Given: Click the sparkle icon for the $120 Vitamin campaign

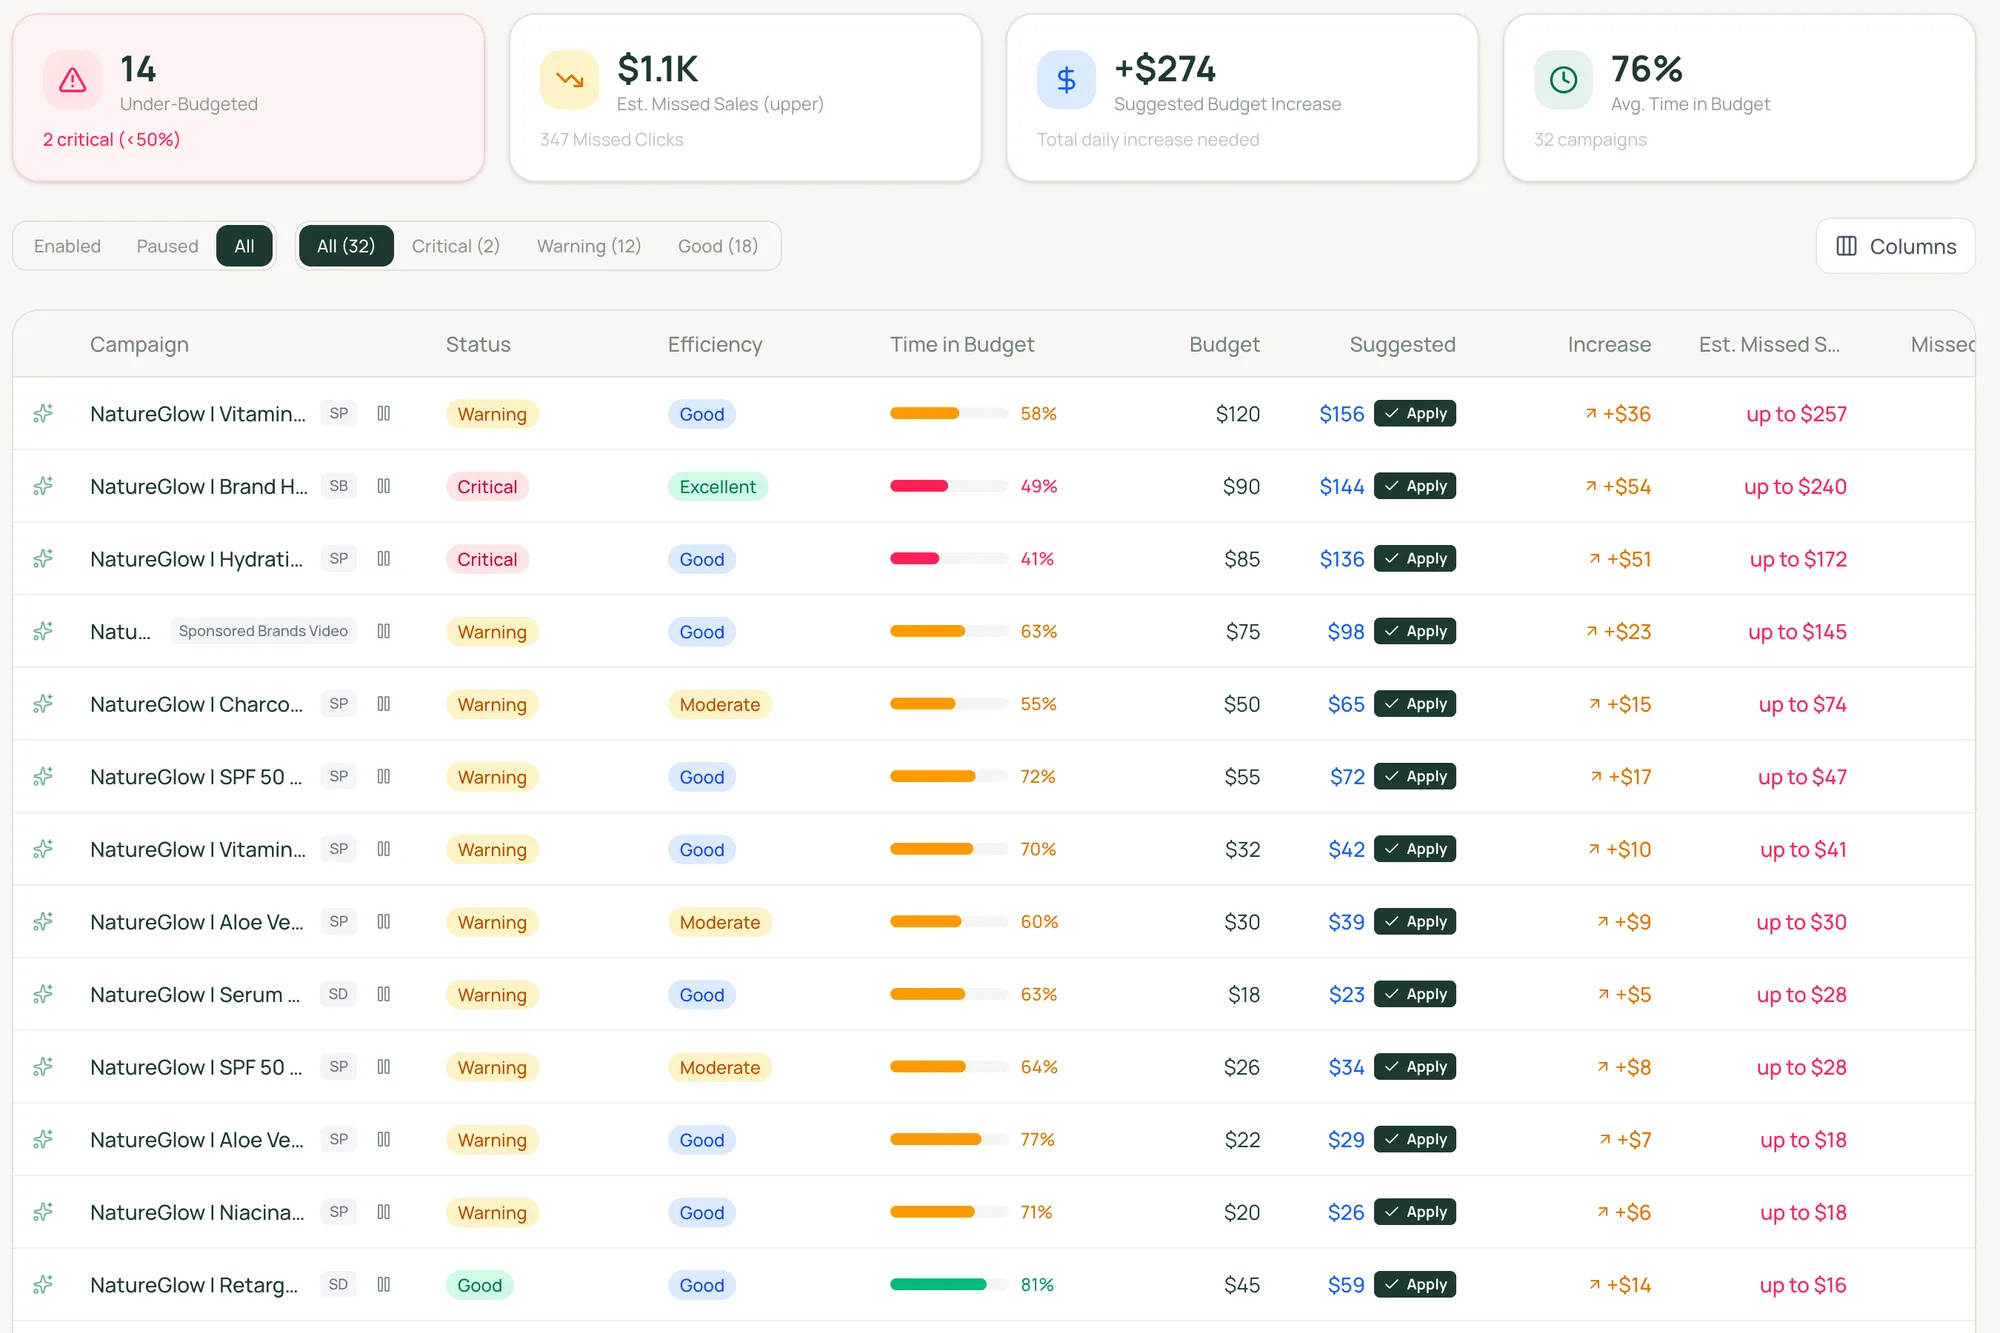Looking at the screenshot, I should coord(43,413).
